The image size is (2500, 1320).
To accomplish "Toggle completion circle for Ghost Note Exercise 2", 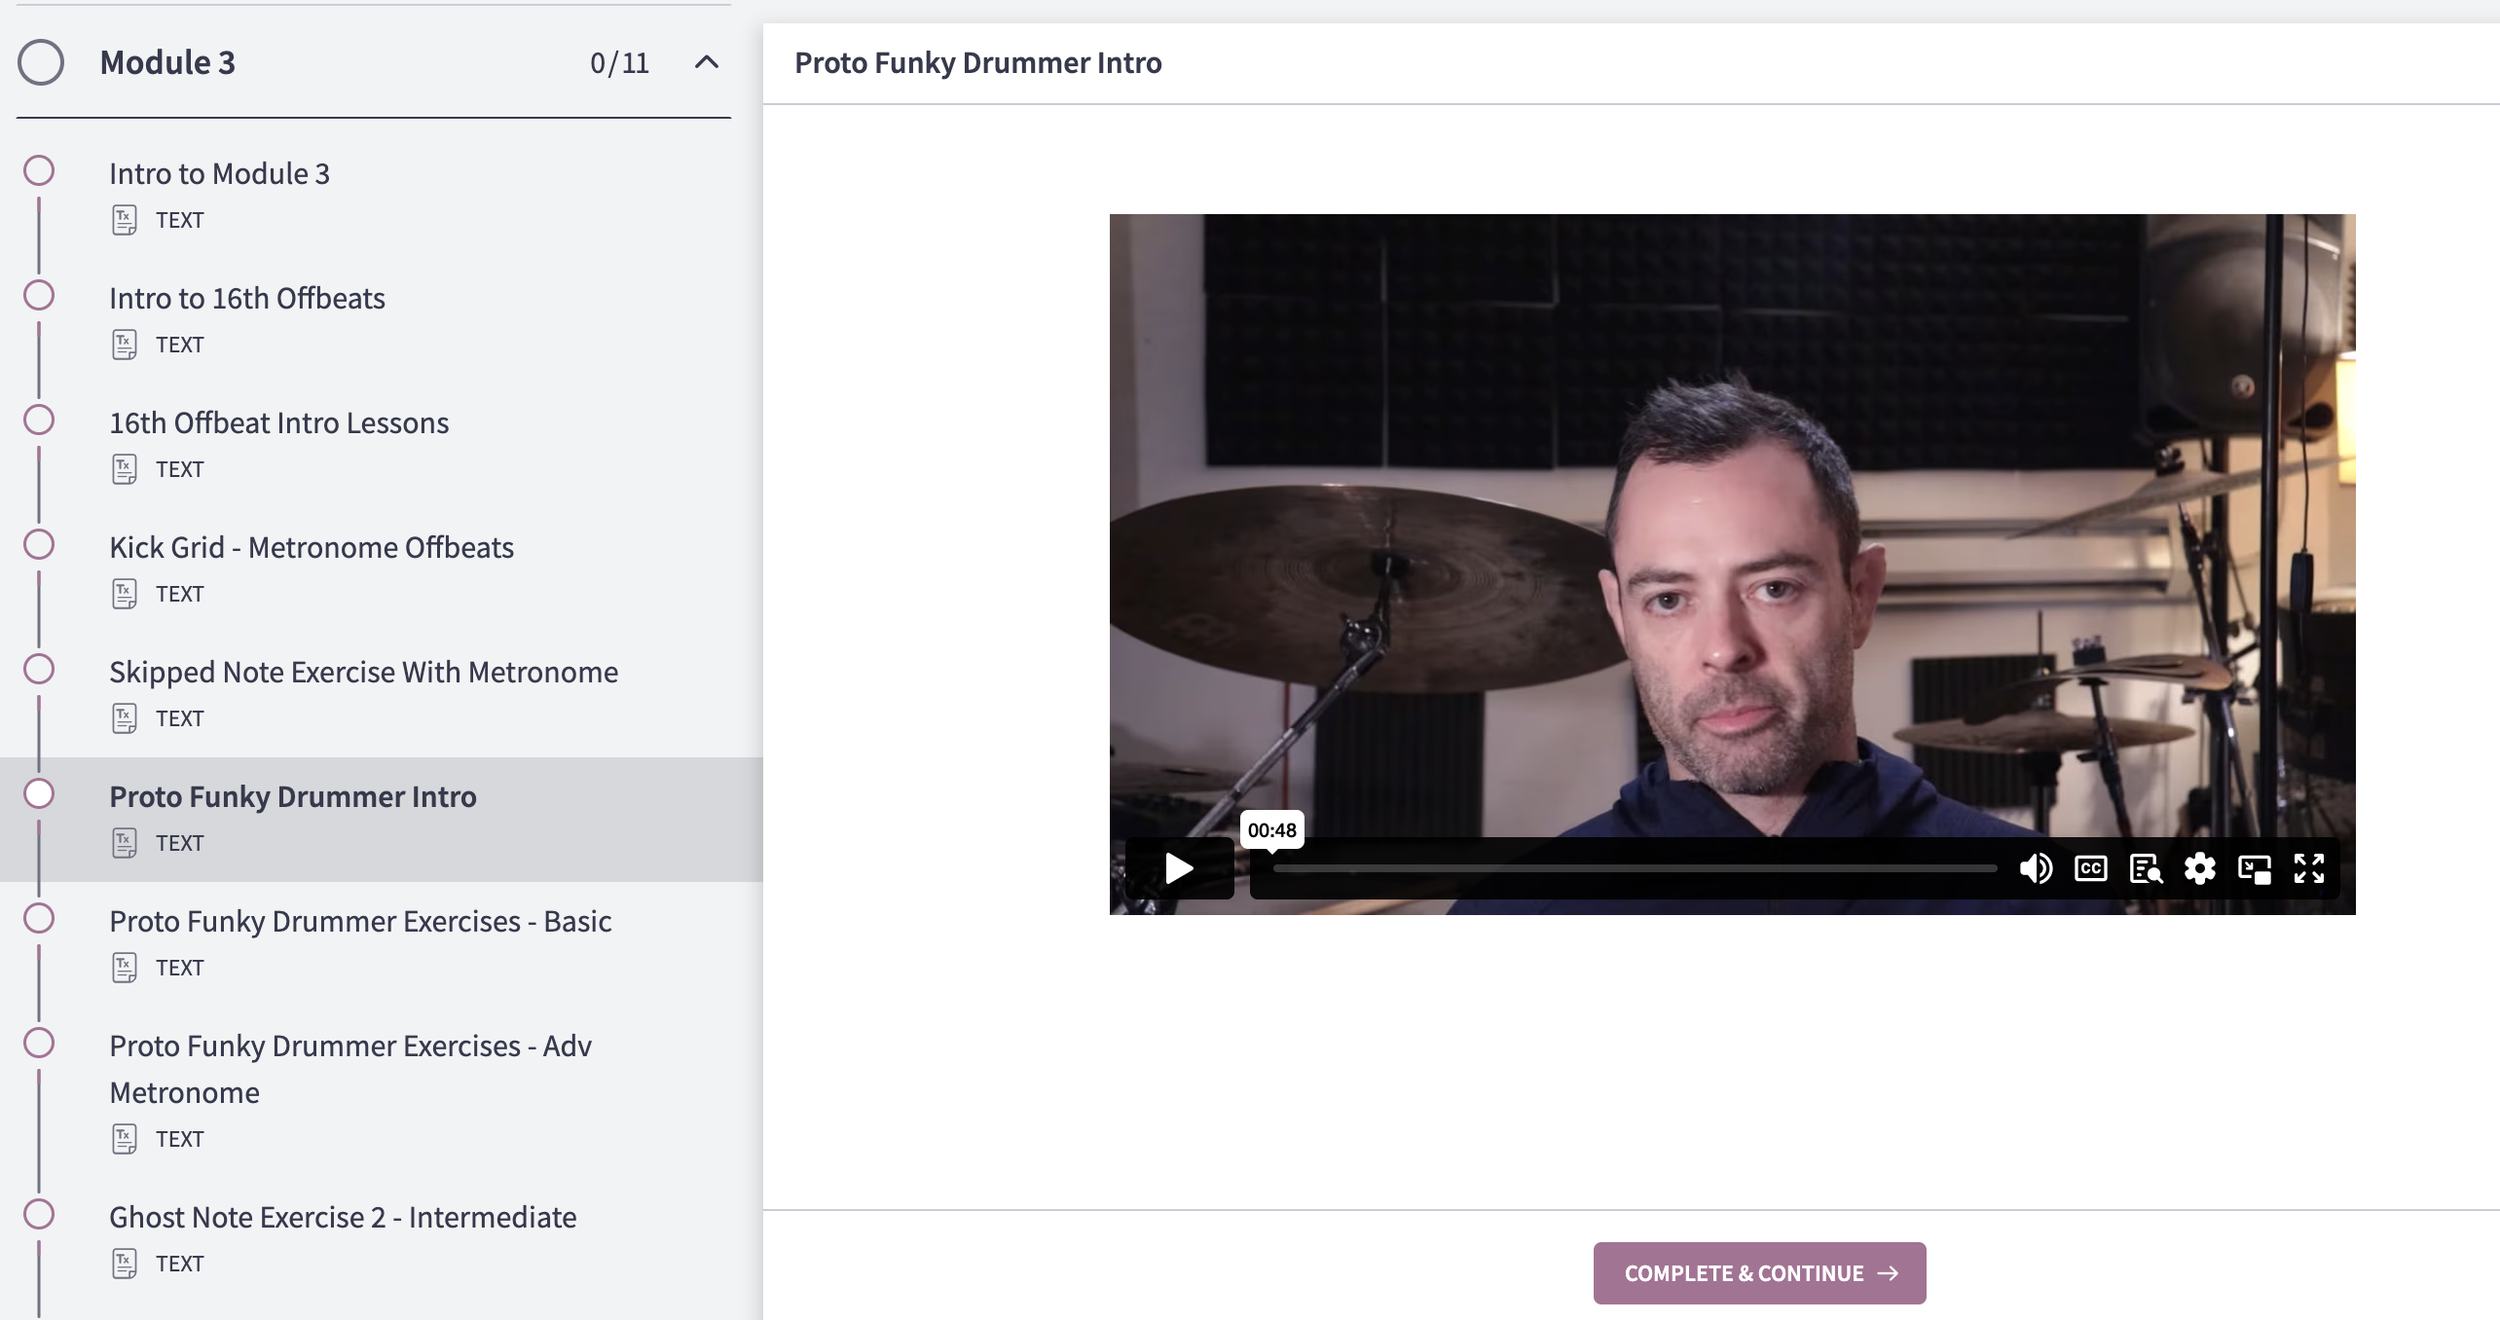I will point(39,1214).
